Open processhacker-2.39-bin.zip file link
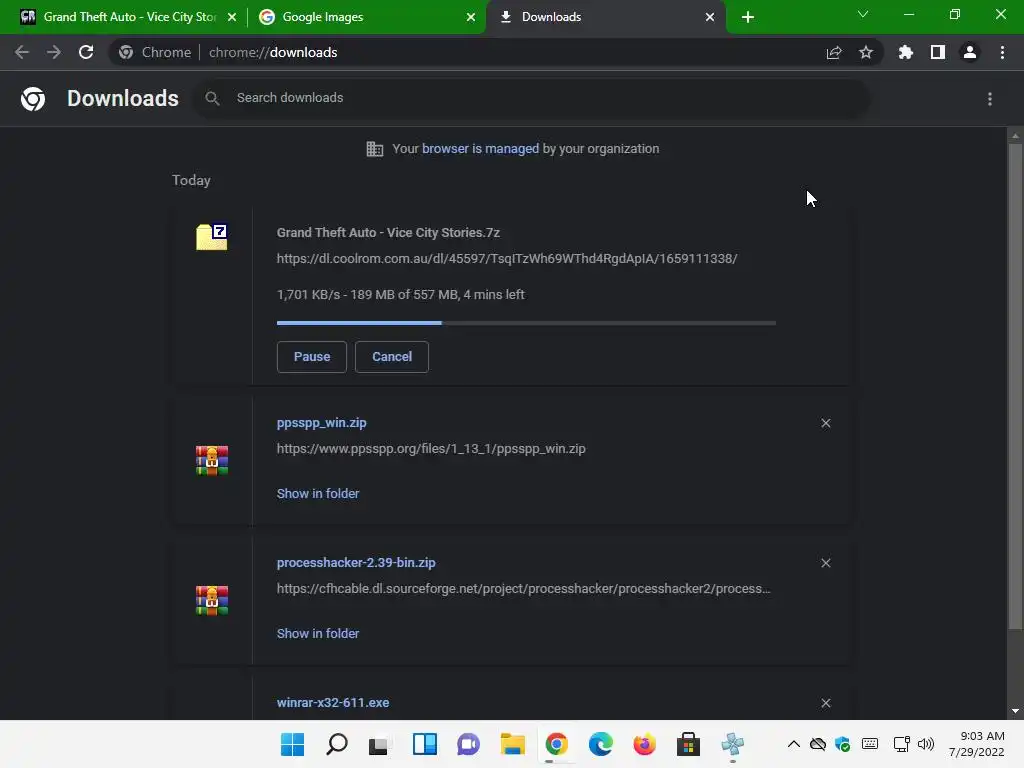Viewport: 1024px width, 768px height. 356,562
